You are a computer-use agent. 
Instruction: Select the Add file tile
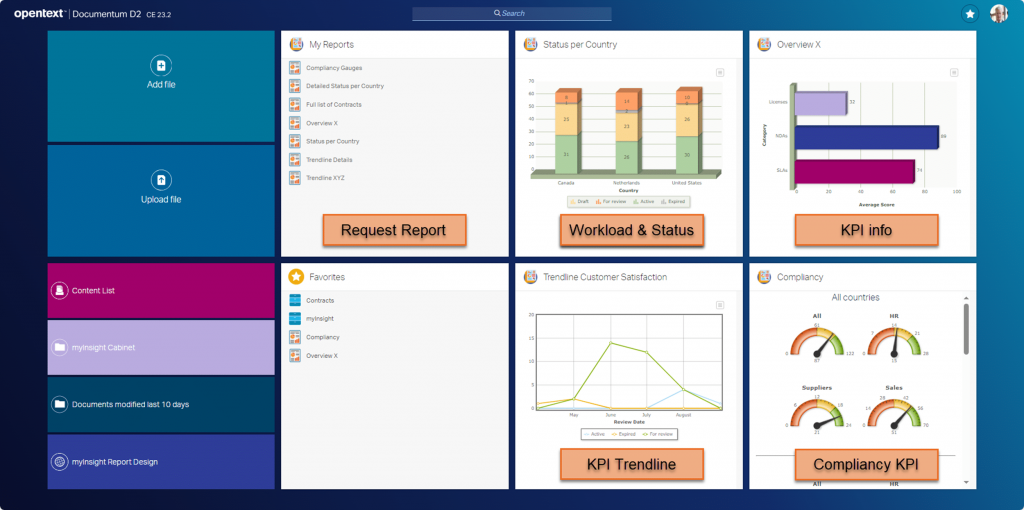[x=161, y=86]
